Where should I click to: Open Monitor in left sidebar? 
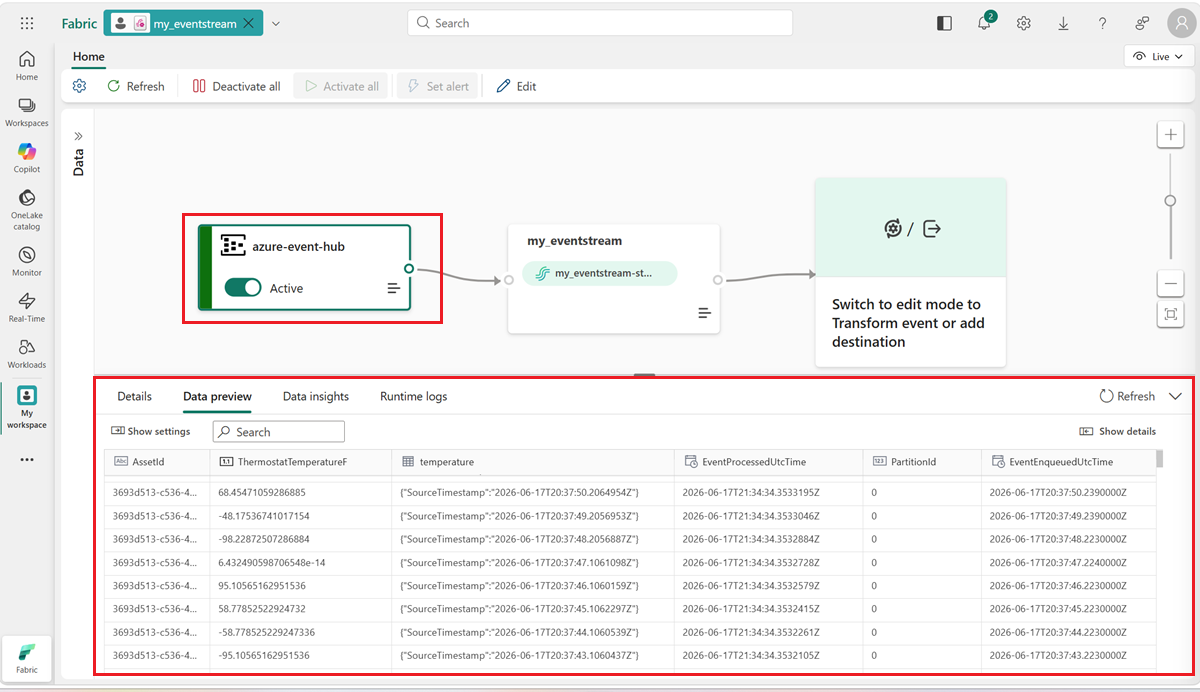tap(27, 261)
